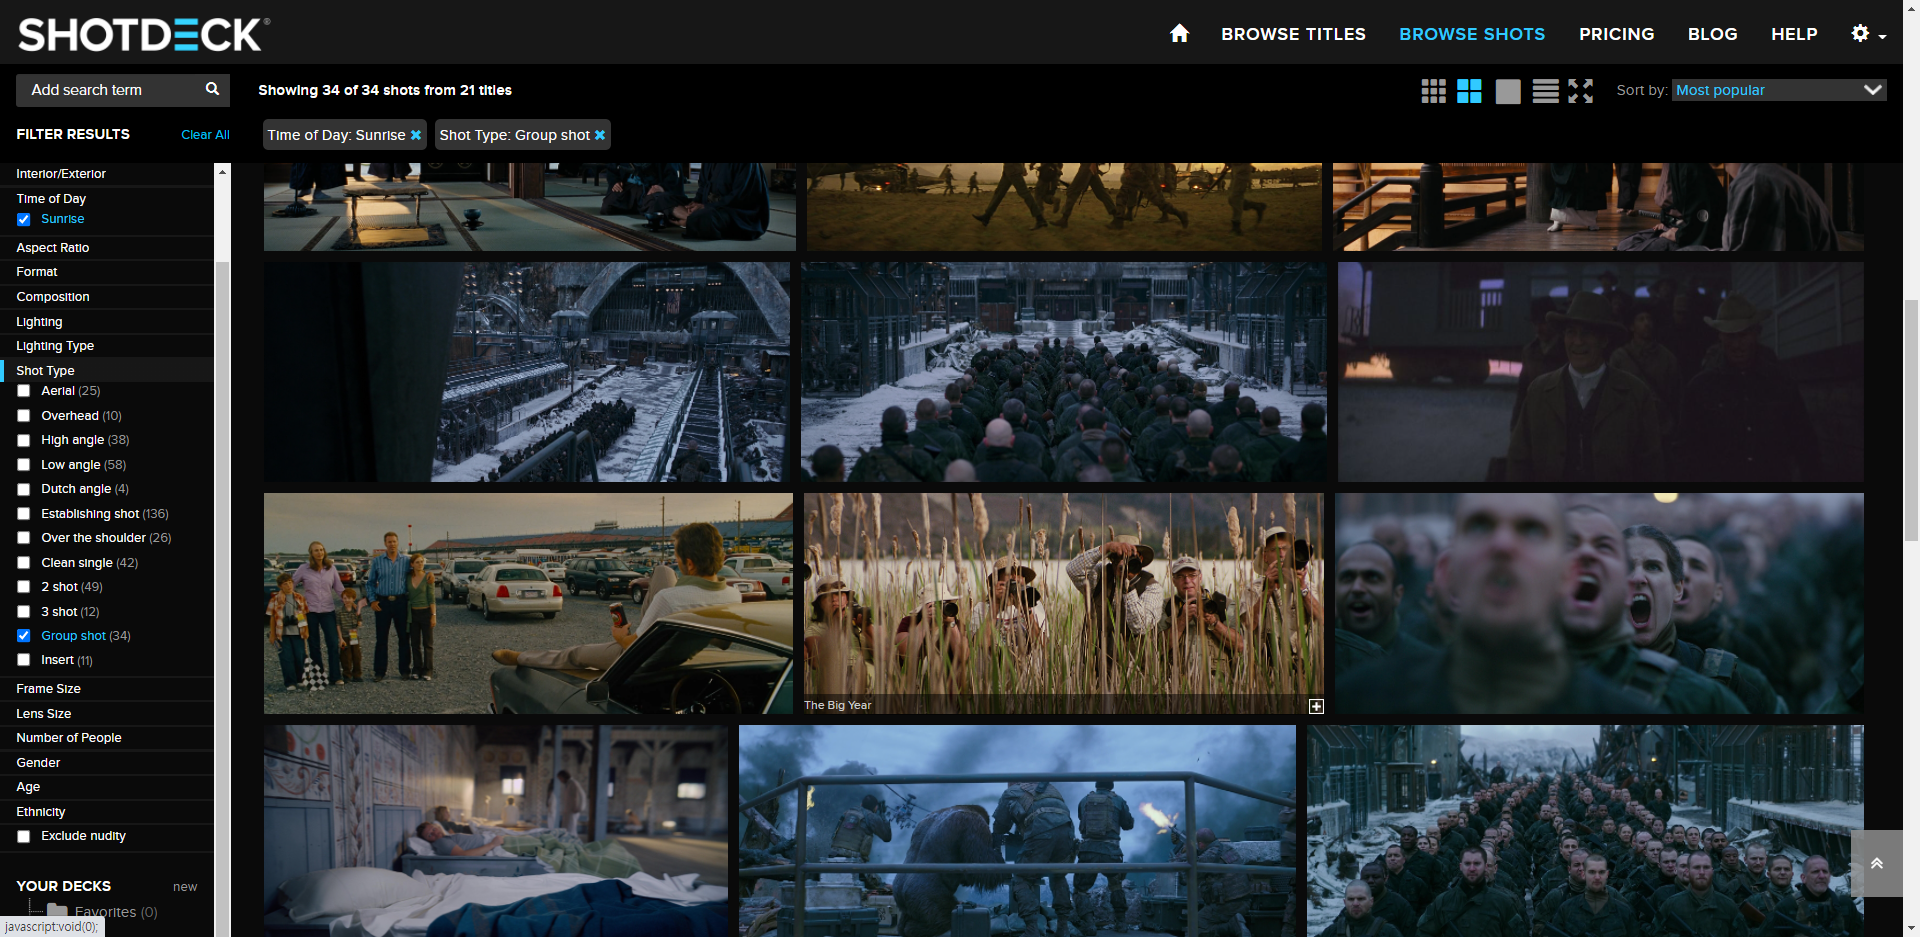Screen dimensions: 1920x937
Task: Open the snowy train depot thumbnail
Action: (527, 372)
